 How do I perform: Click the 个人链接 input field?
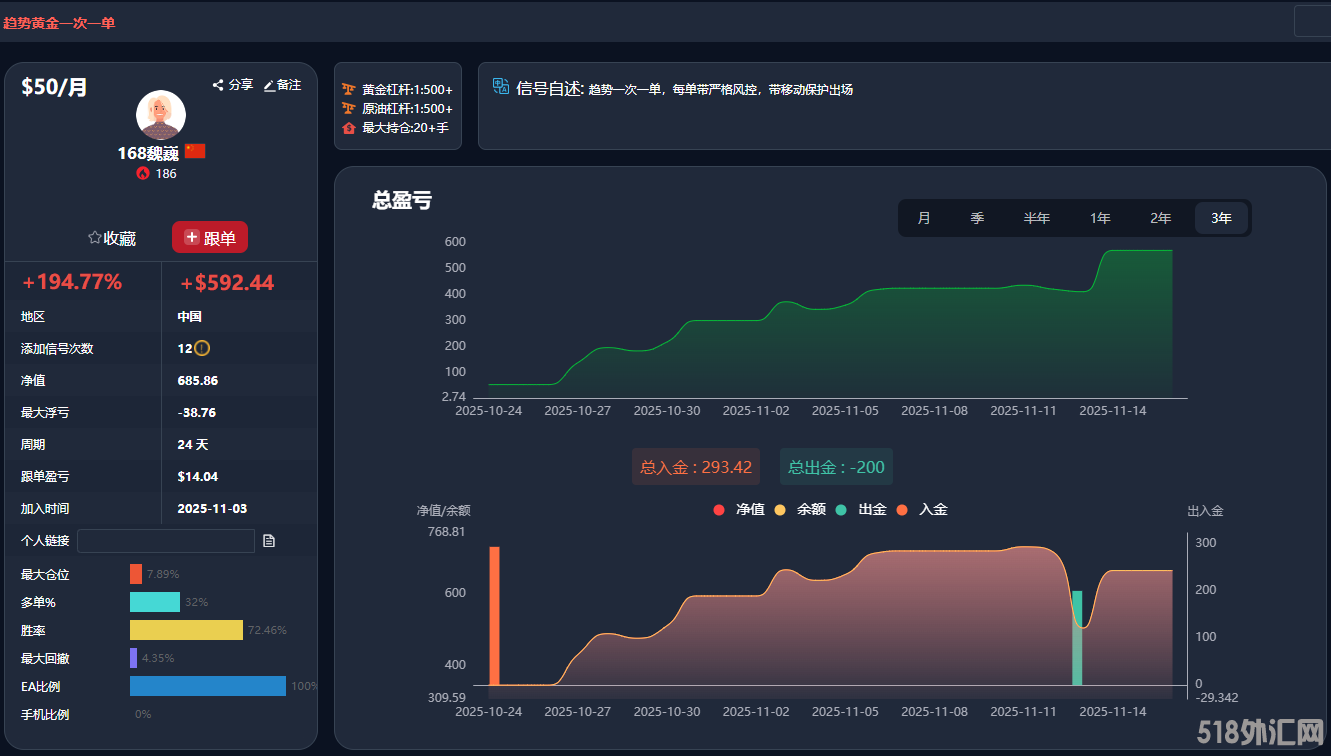[x=166, y=541]
